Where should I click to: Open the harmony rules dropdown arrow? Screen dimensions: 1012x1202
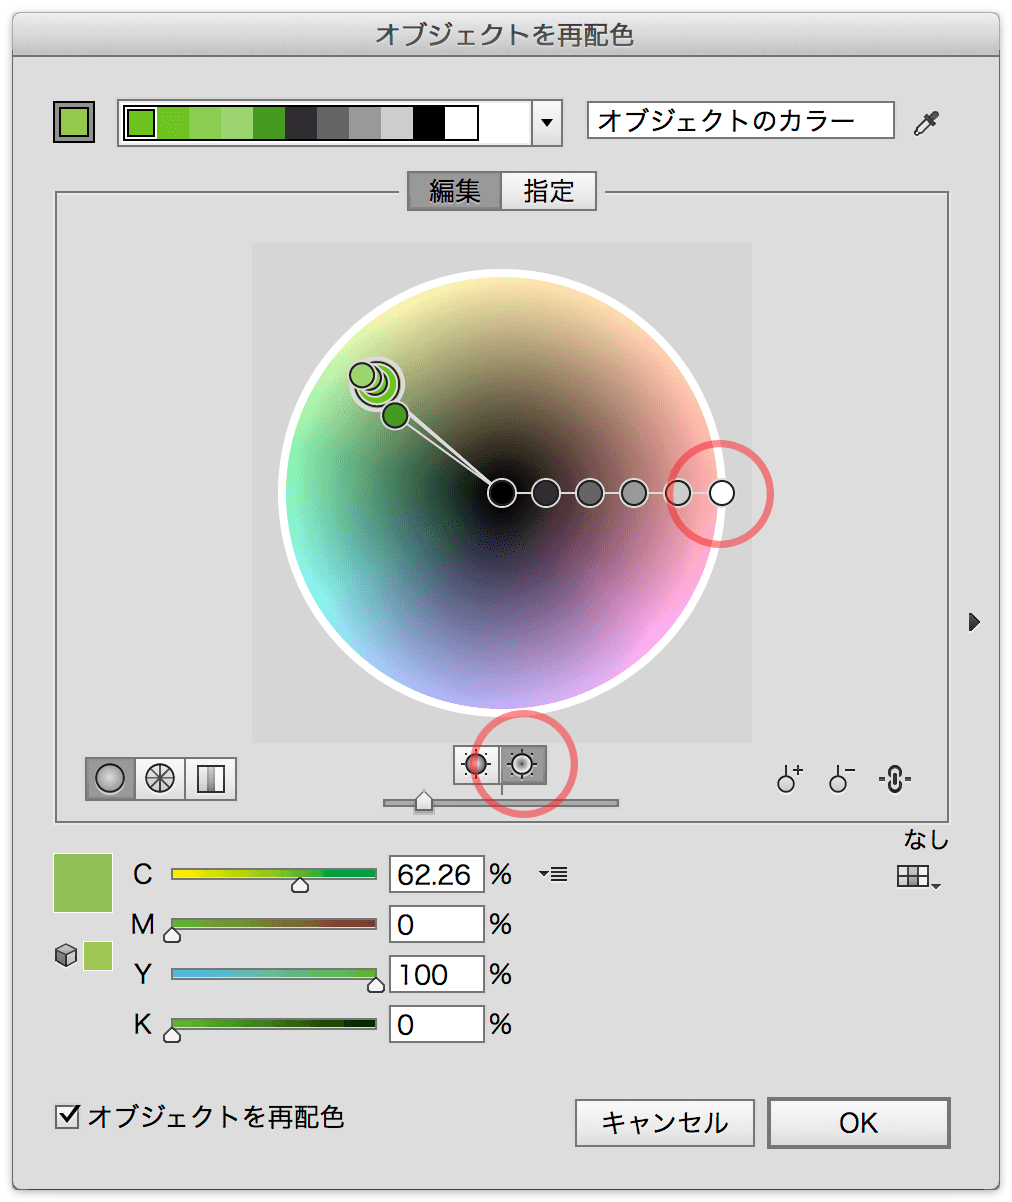(x=546, y=124)
